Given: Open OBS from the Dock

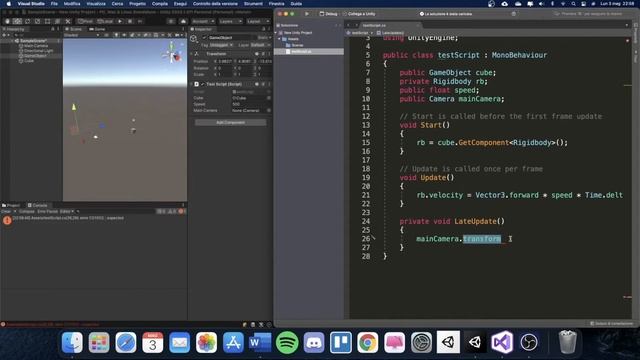Looking at the screenshot, I should (x=529, y=342).
